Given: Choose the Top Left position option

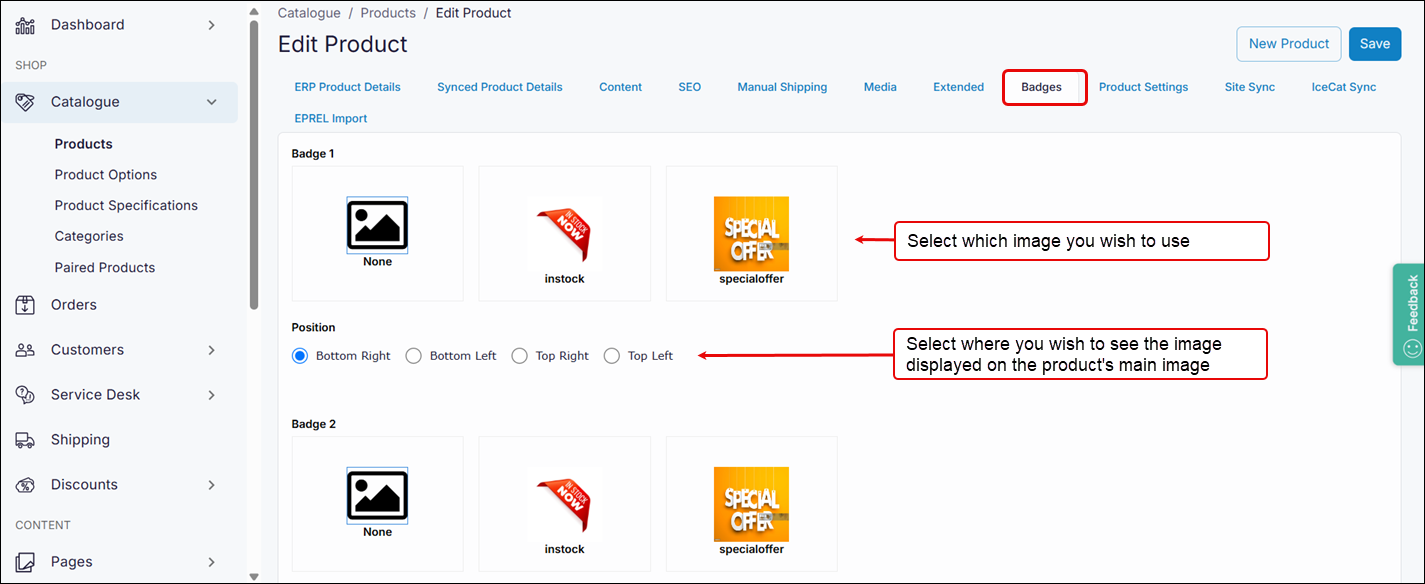Looking at the screenshot, I should pos(612,356).
